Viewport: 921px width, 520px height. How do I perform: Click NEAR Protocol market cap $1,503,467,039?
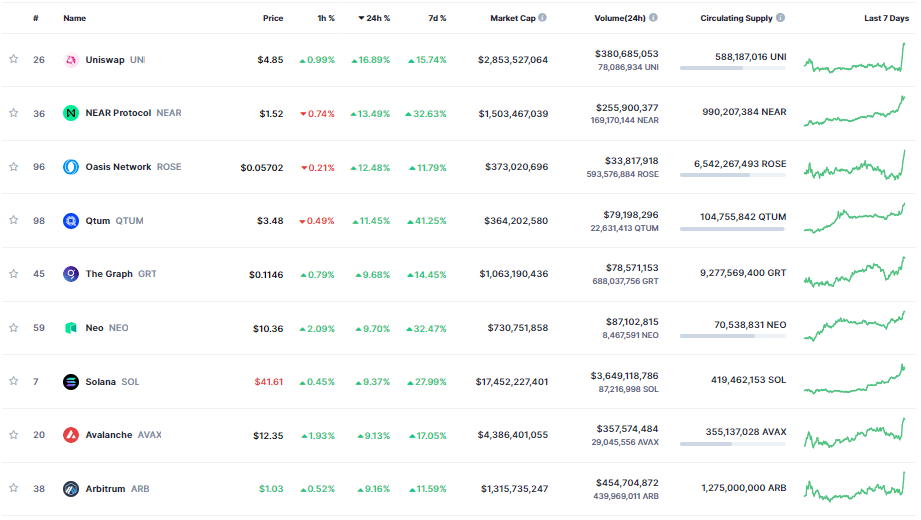pyautogui.click(x=513, y=113)
